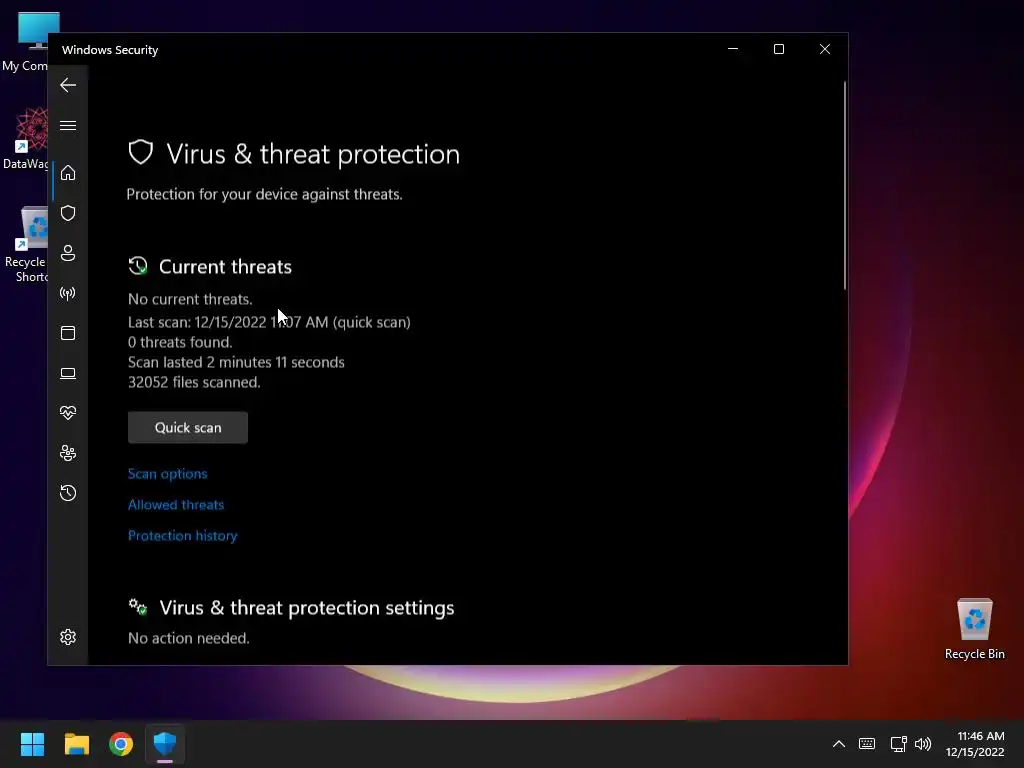Open the Protection history link
Image resolution: width=1024 pixels, height=768 pixels.
(x=183, y=536)
